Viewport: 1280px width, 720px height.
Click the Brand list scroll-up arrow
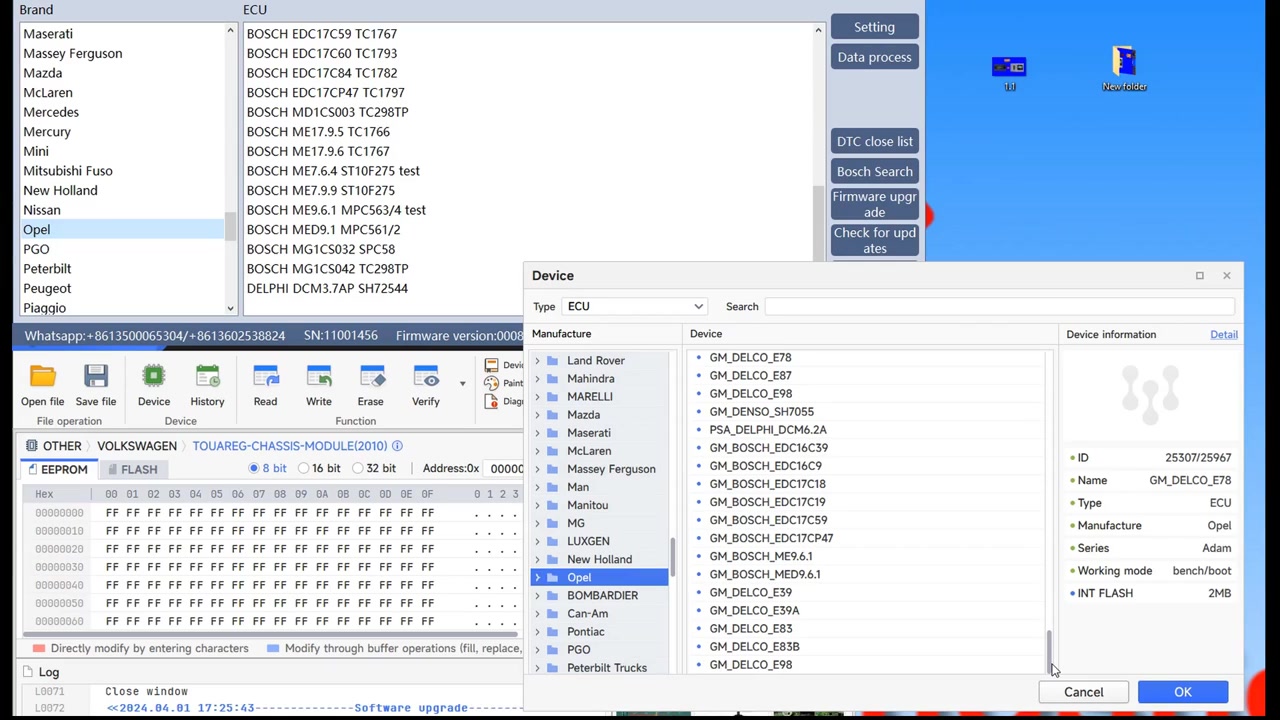click(230, 31)
